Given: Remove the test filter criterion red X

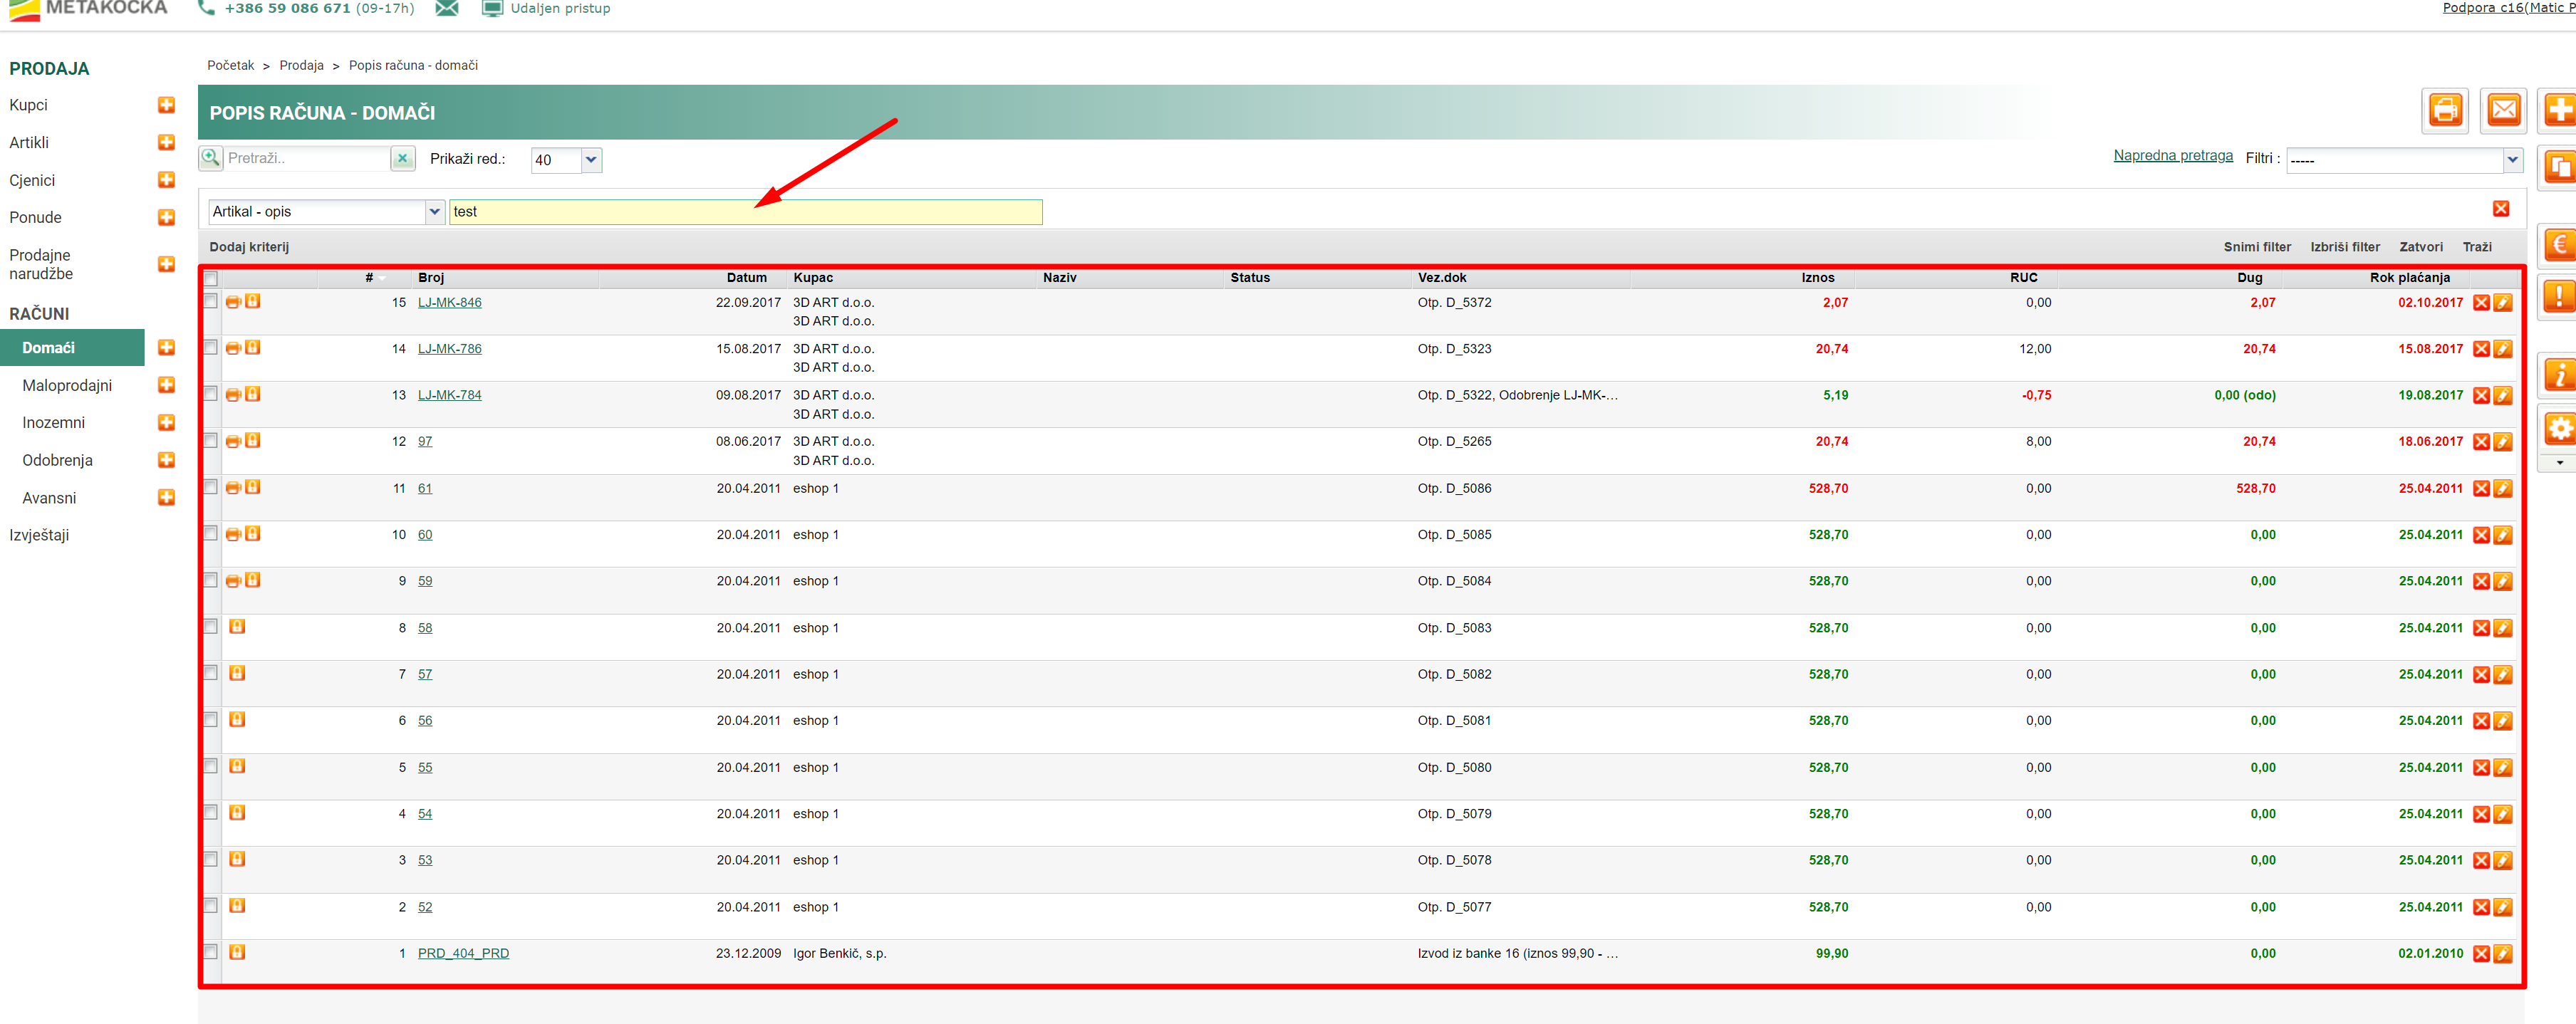Looking at the screenshot, I should (x=2500, y=209).
